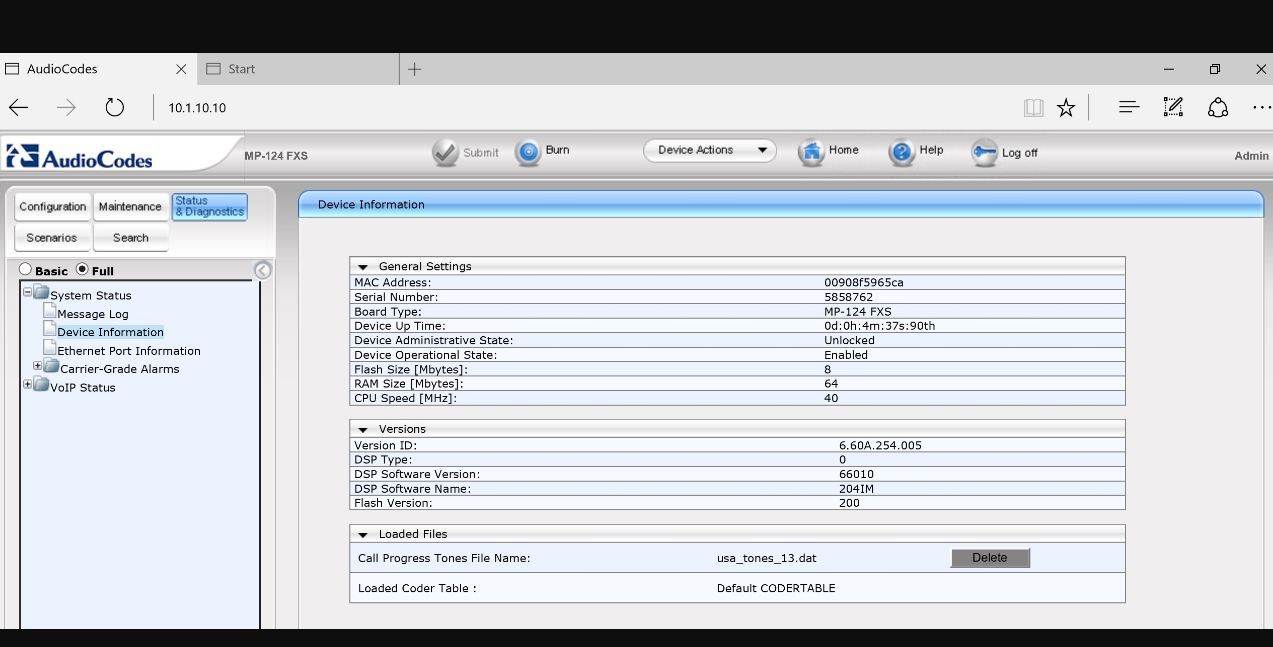Open the Search tab
The height and width of the screenshot is (647, 1273).
(130, 238)
